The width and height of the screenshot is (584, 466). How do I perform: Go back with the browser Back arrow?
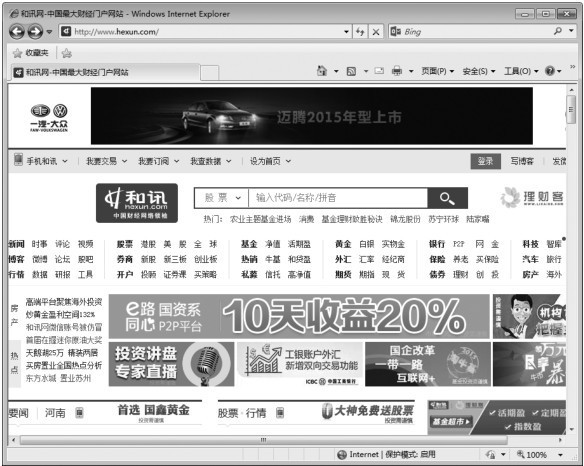17,32
